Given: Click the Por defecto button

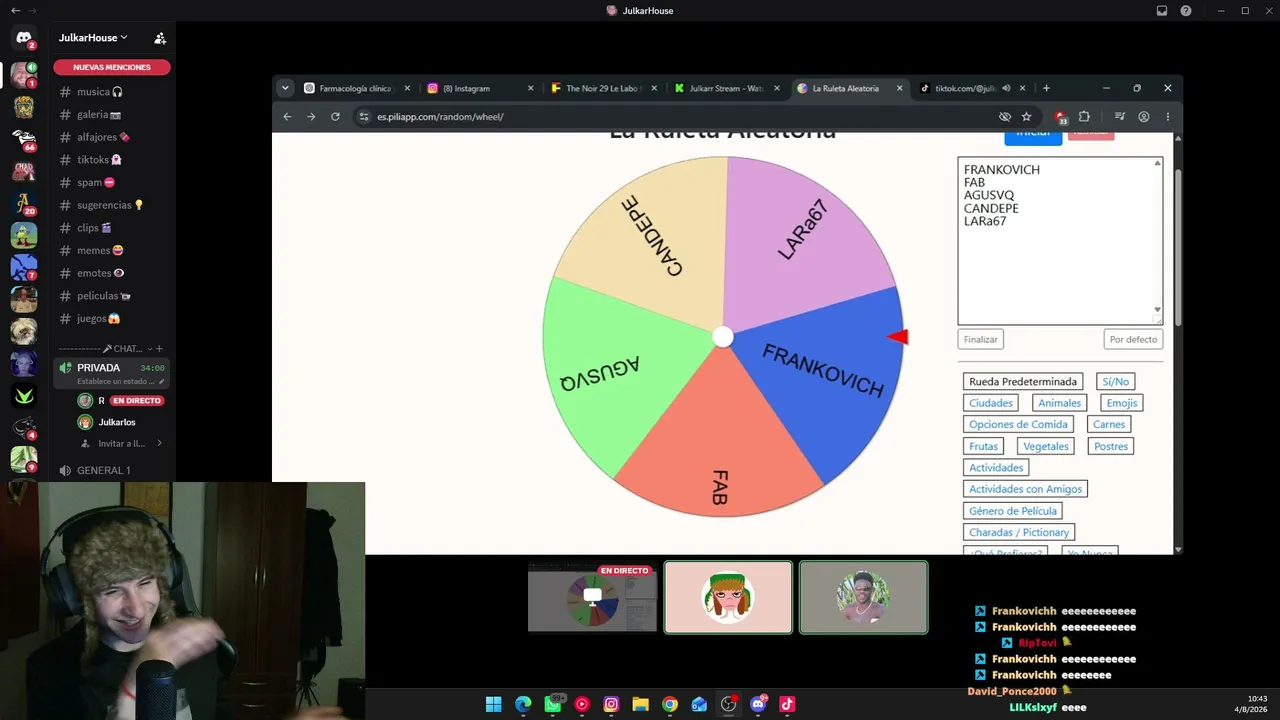Looking at the screenshot, I should point(1133,339).
